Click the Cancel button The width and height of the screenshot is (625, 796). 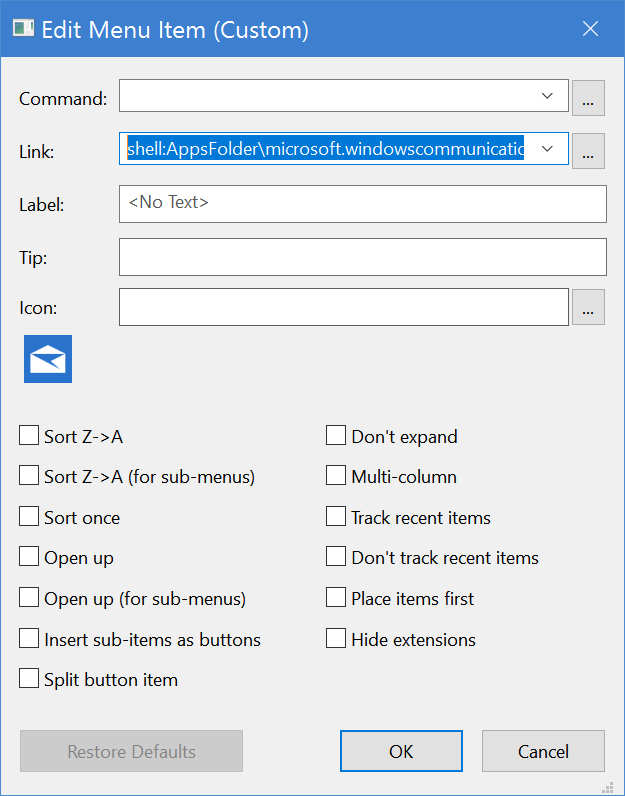(543, 751)
